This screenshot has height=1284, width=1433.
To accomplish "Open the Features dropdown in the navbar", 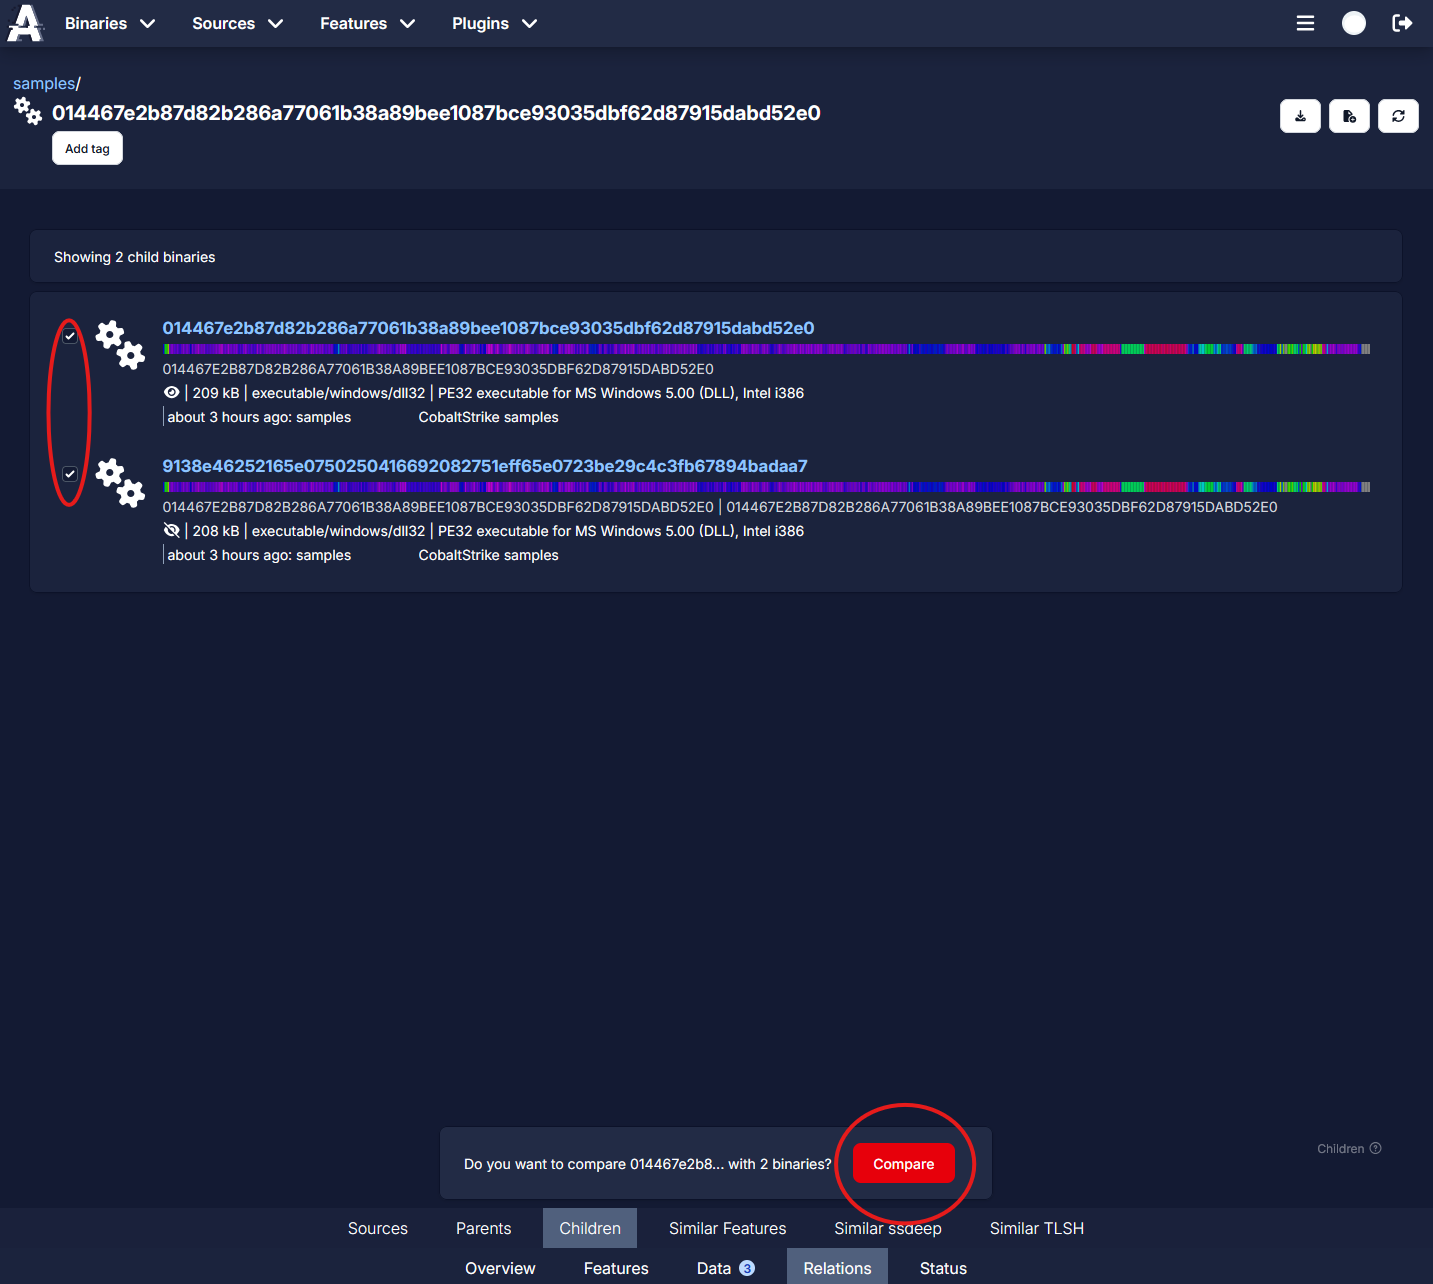I will (x=366, y=23).
